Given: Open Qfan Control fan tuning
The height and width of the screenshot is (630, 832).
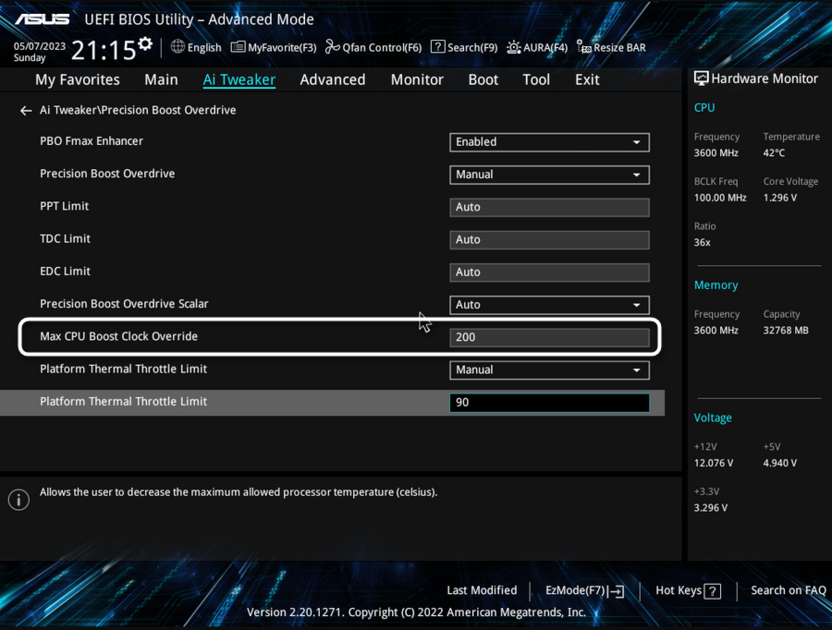Looking at the screenshot, I should pyautogui.click(x=373, y=46).
